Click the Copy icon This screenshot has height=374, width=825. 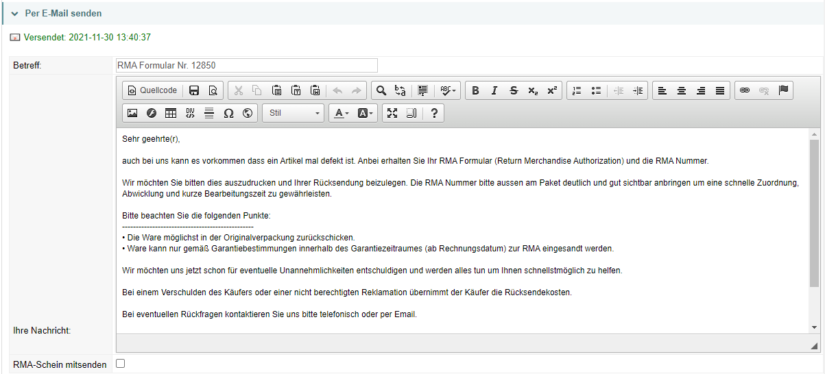pos(257,90)
